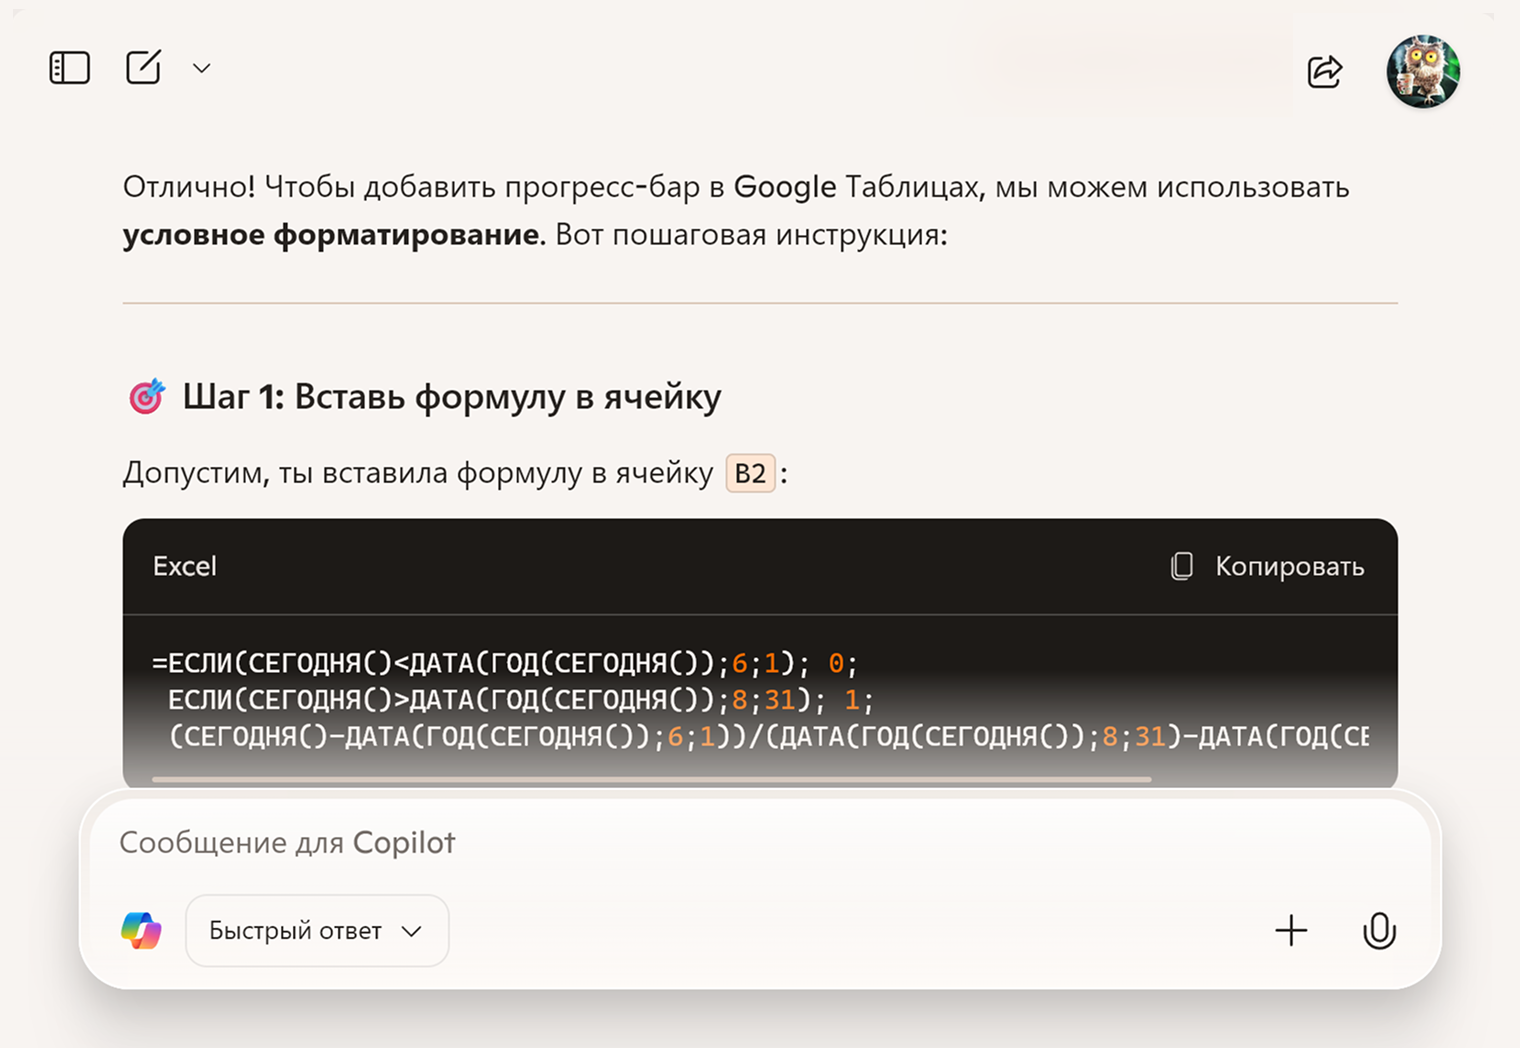Click the target emoji beside Шаг 1
The width and height of the screenshot is (1520, 1048).
tap(147, 397)
